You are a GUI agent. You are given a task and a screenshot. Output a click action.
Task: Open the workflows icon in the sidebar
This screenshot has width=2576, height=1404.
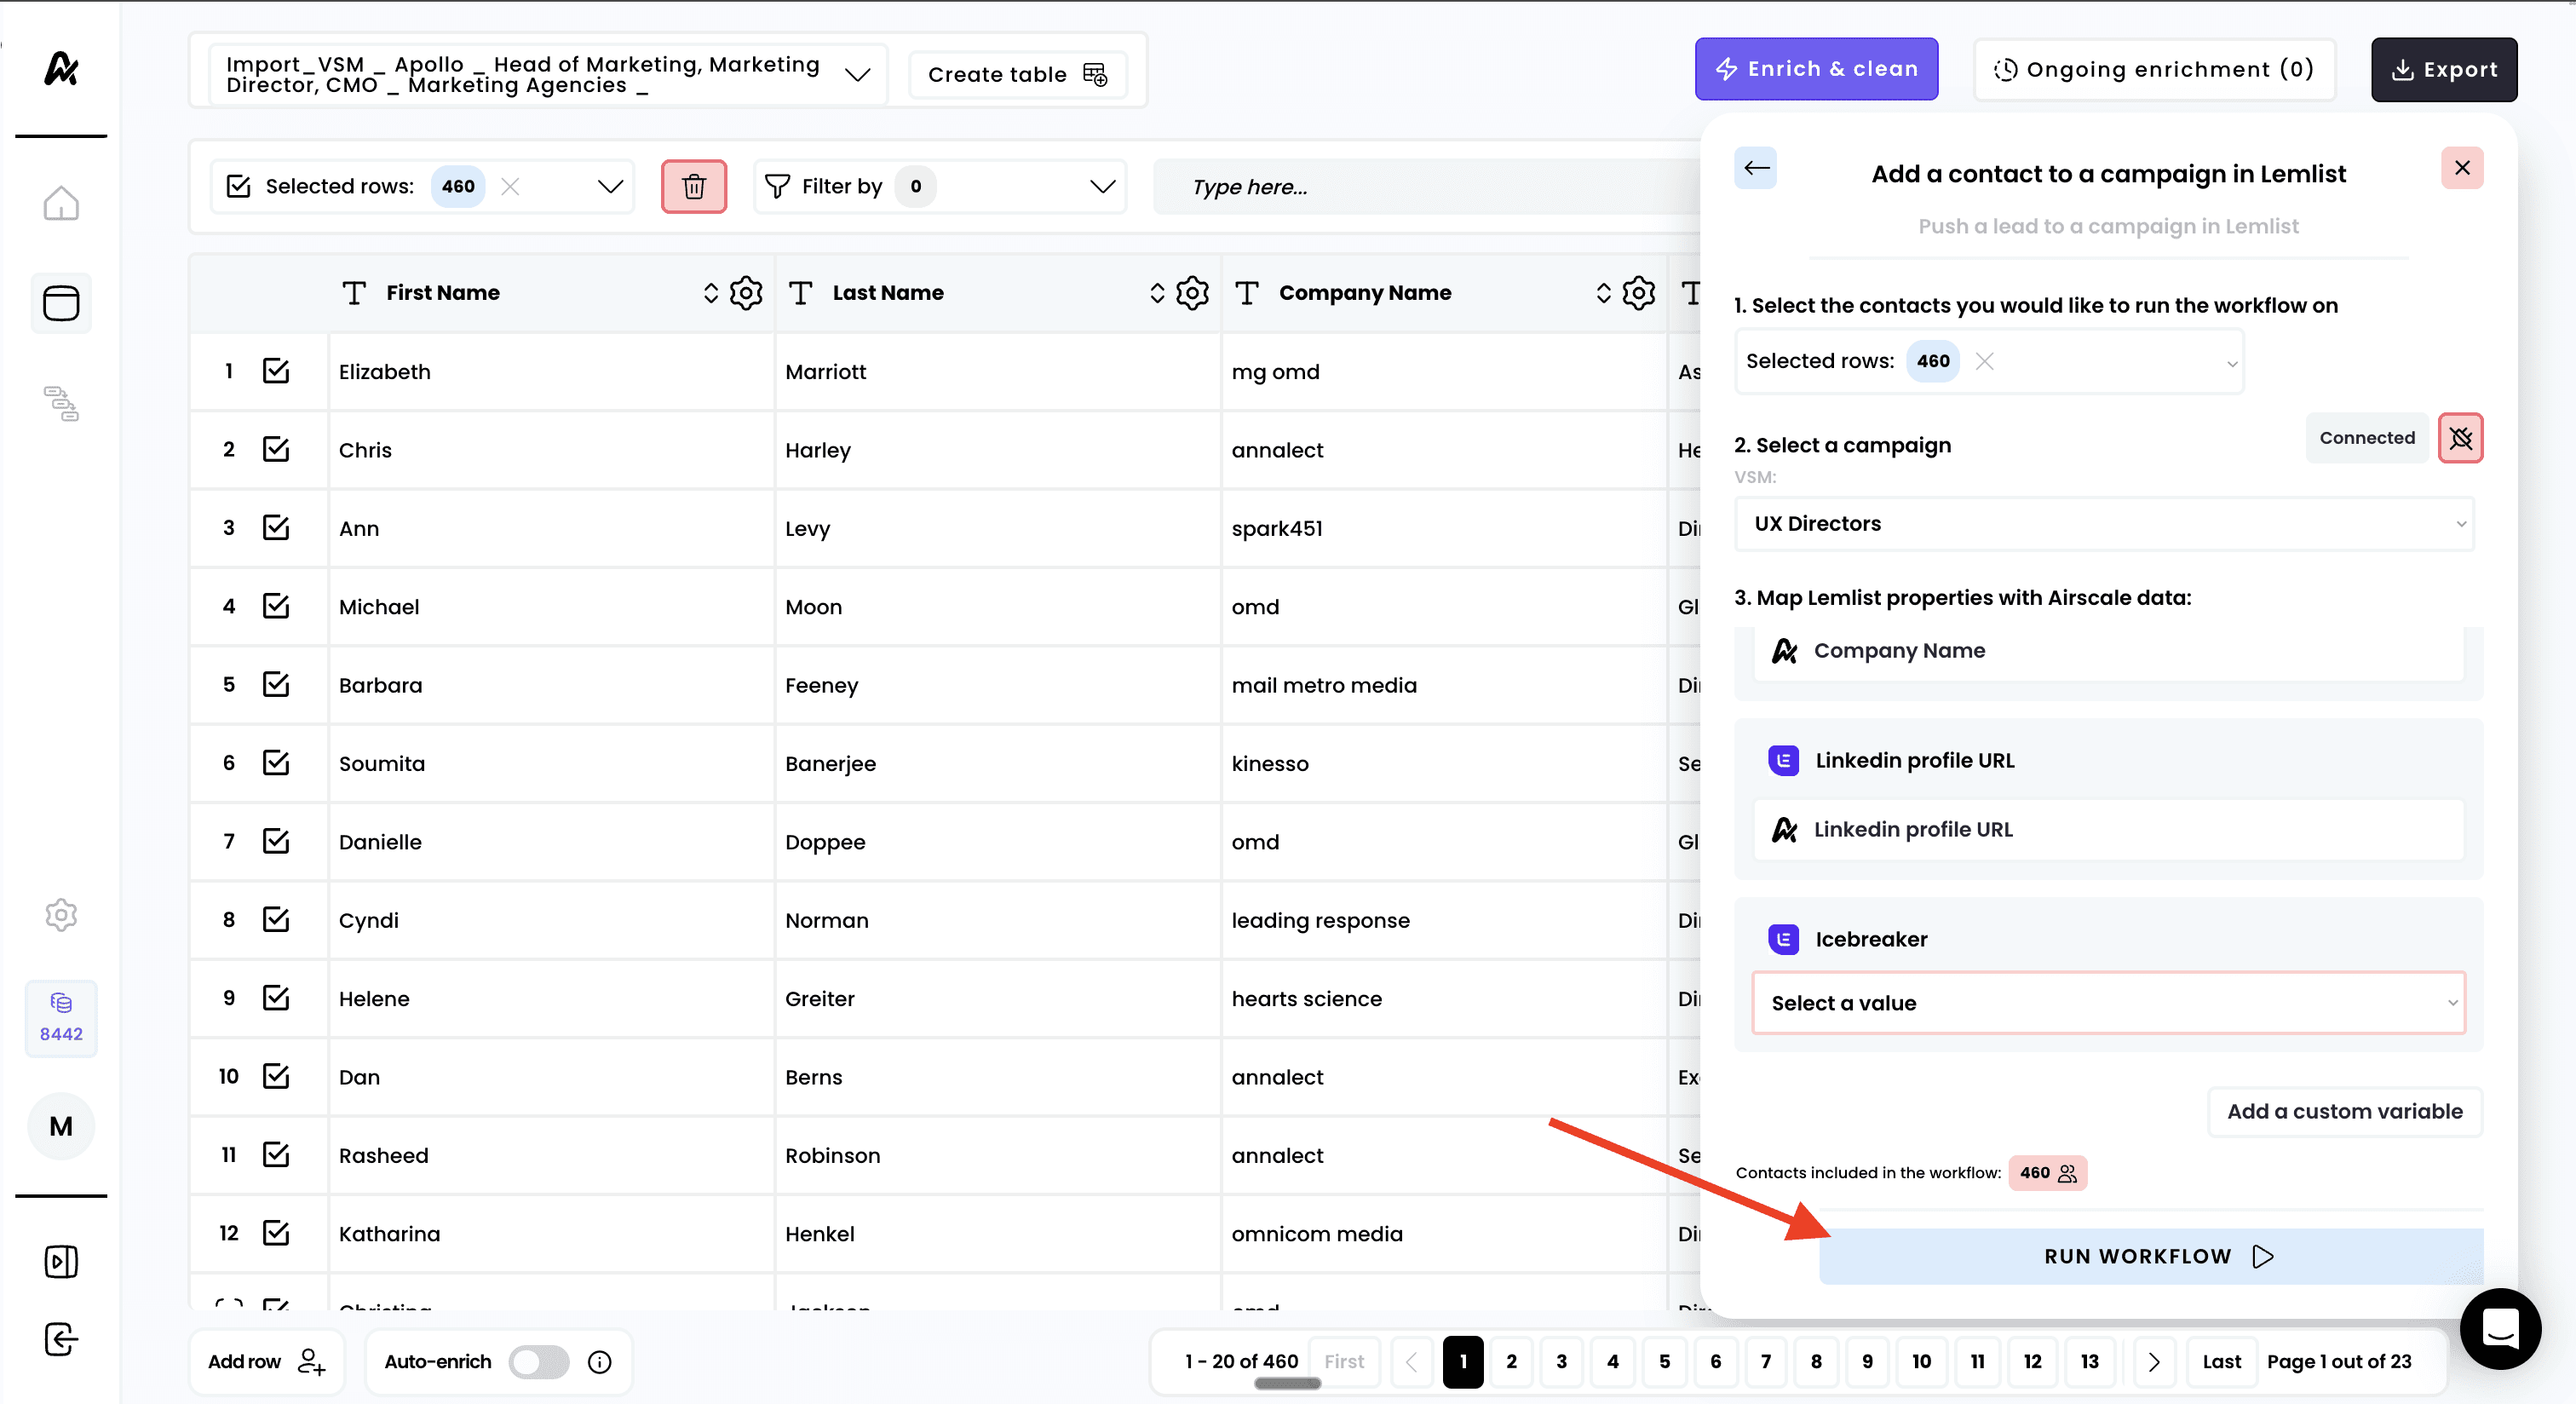click(x=61, y=403)
